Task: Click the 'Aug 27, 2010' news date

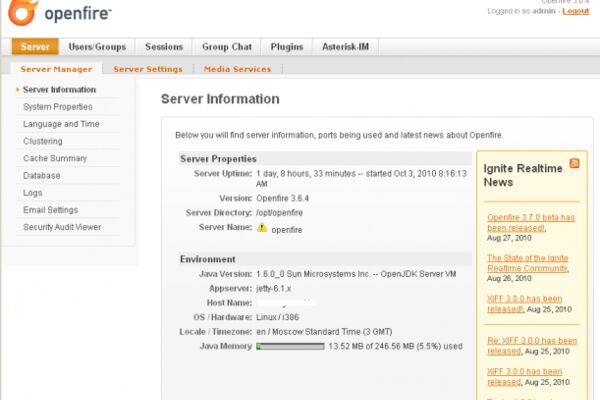Action: coord(509,238)
